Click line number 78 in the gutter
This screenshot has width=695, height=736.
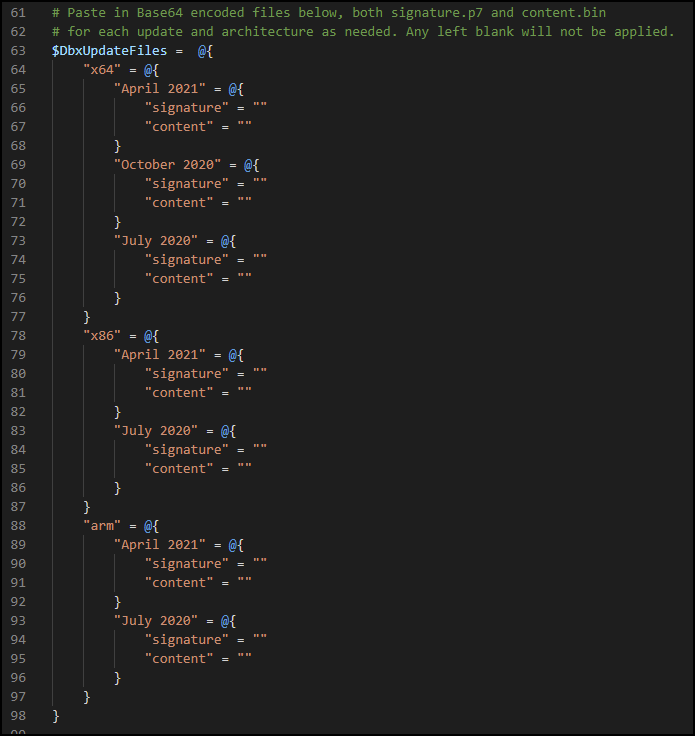pyautogui.click(x=19, y=336)
